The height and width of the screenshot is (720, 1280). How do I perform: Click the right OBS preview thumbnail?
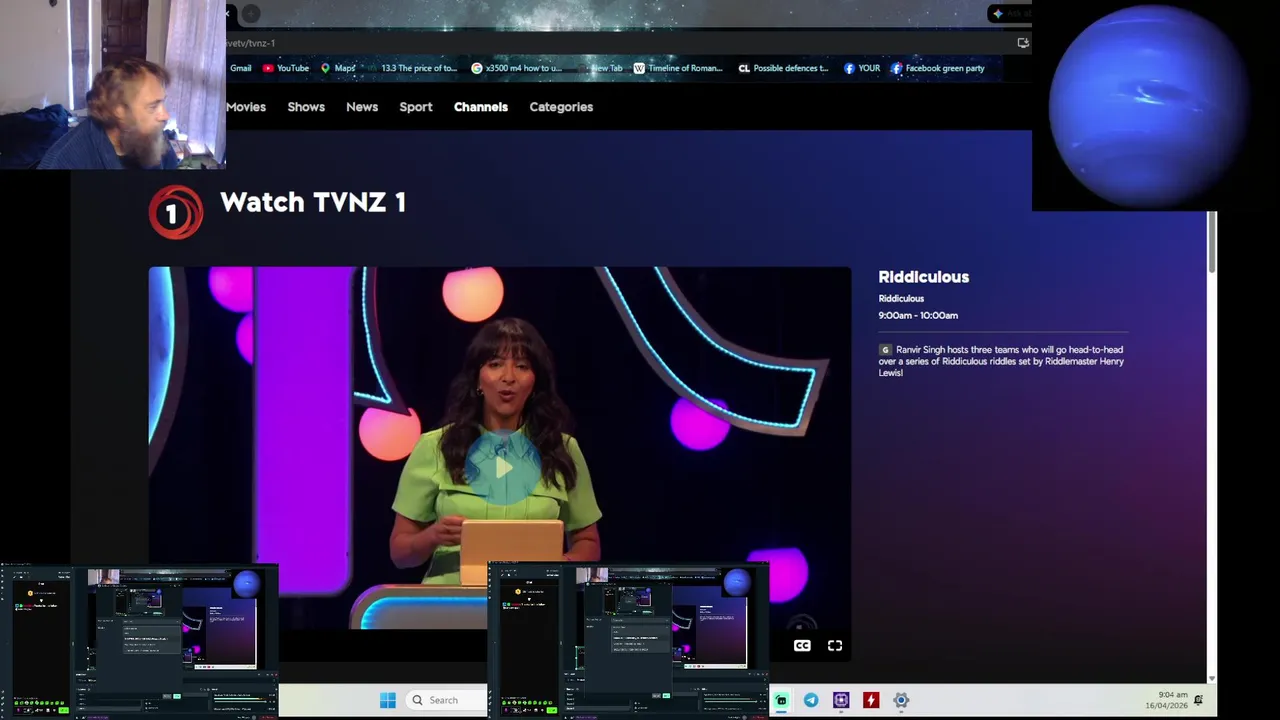coord(628,641)
